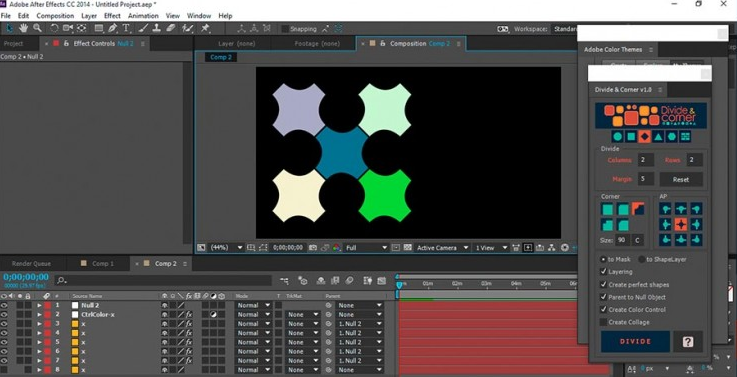This screenshot has height=377, width=737.
Task: Open the Full resolution dropdown
Action: 366,248
